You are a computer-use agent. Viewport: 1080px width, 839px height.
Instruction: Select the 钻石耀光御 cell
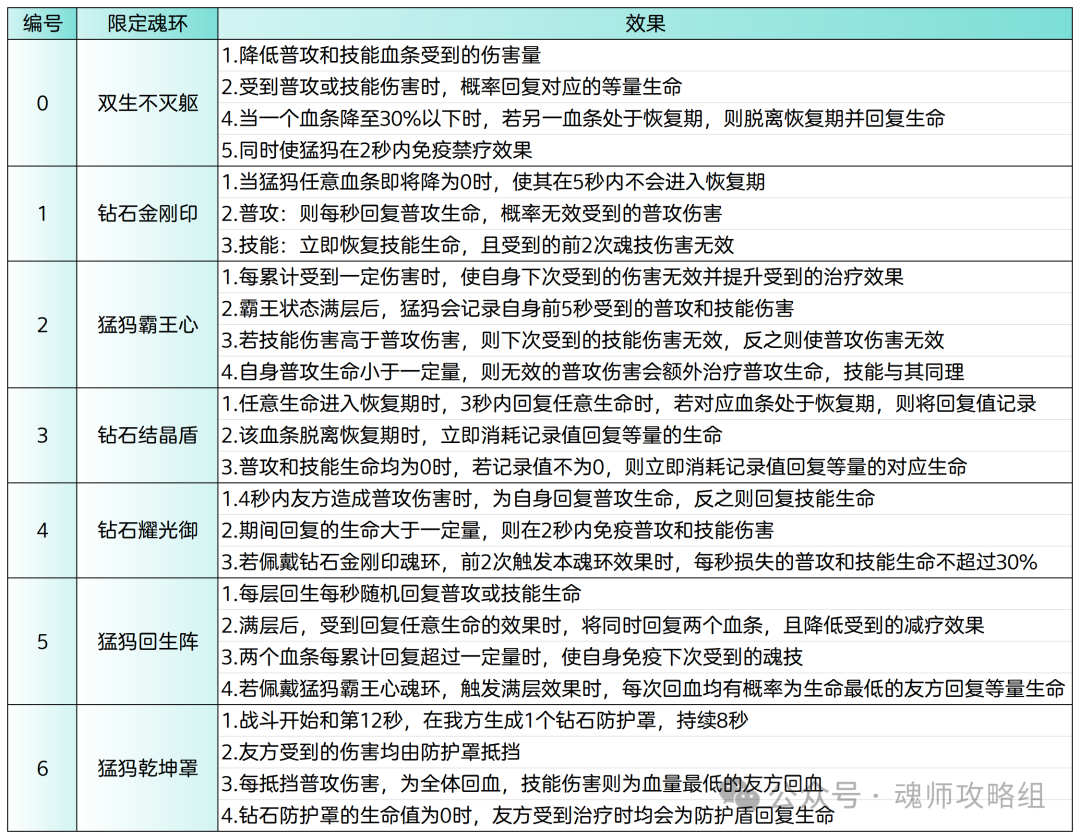point(147,530)
